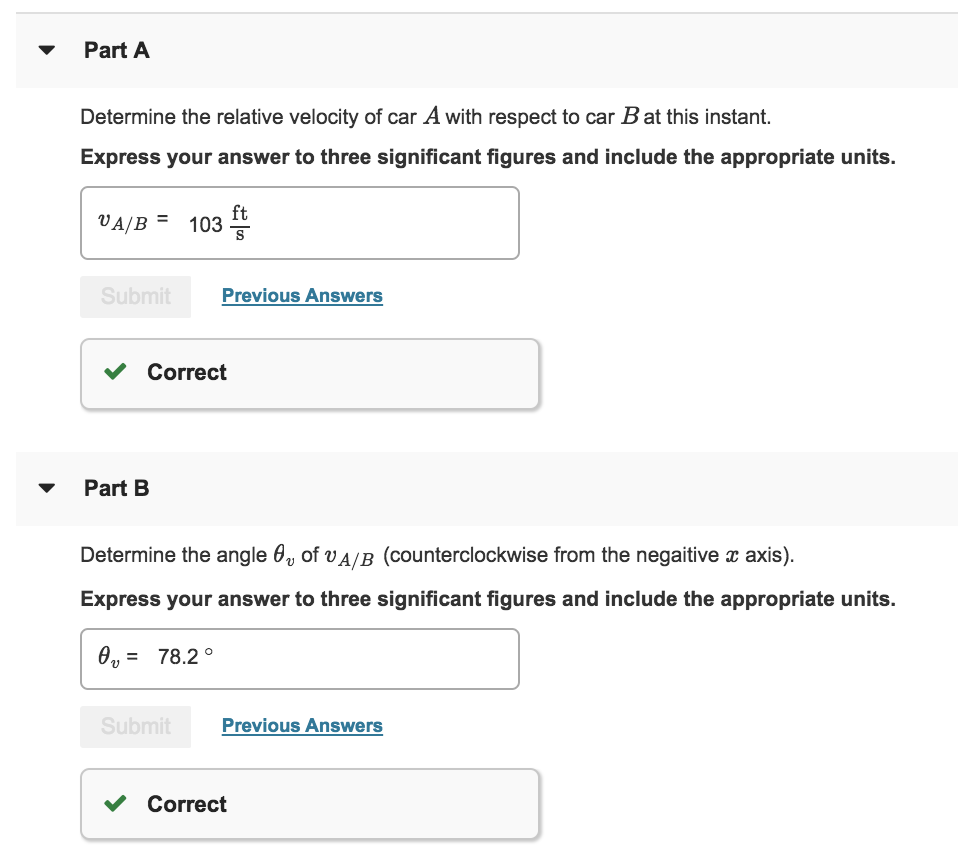Click the angle answer field showing 78.2 degrees
958x856 pixels.
pyautogui.click(x=300, y=658)
